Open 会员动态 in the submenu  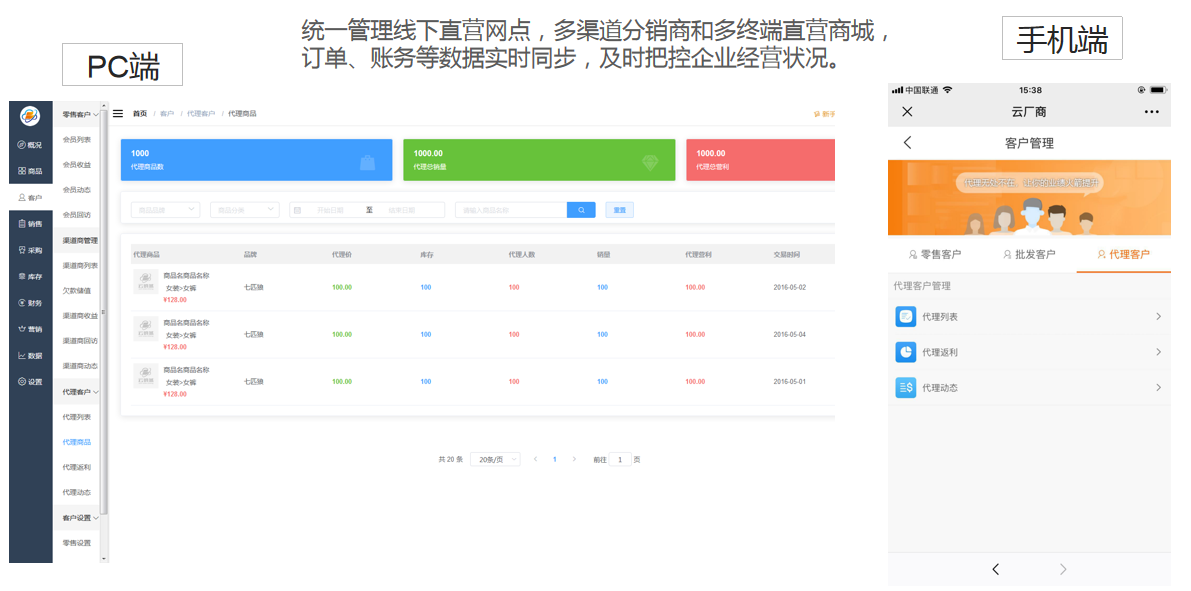tap(77, 190)
